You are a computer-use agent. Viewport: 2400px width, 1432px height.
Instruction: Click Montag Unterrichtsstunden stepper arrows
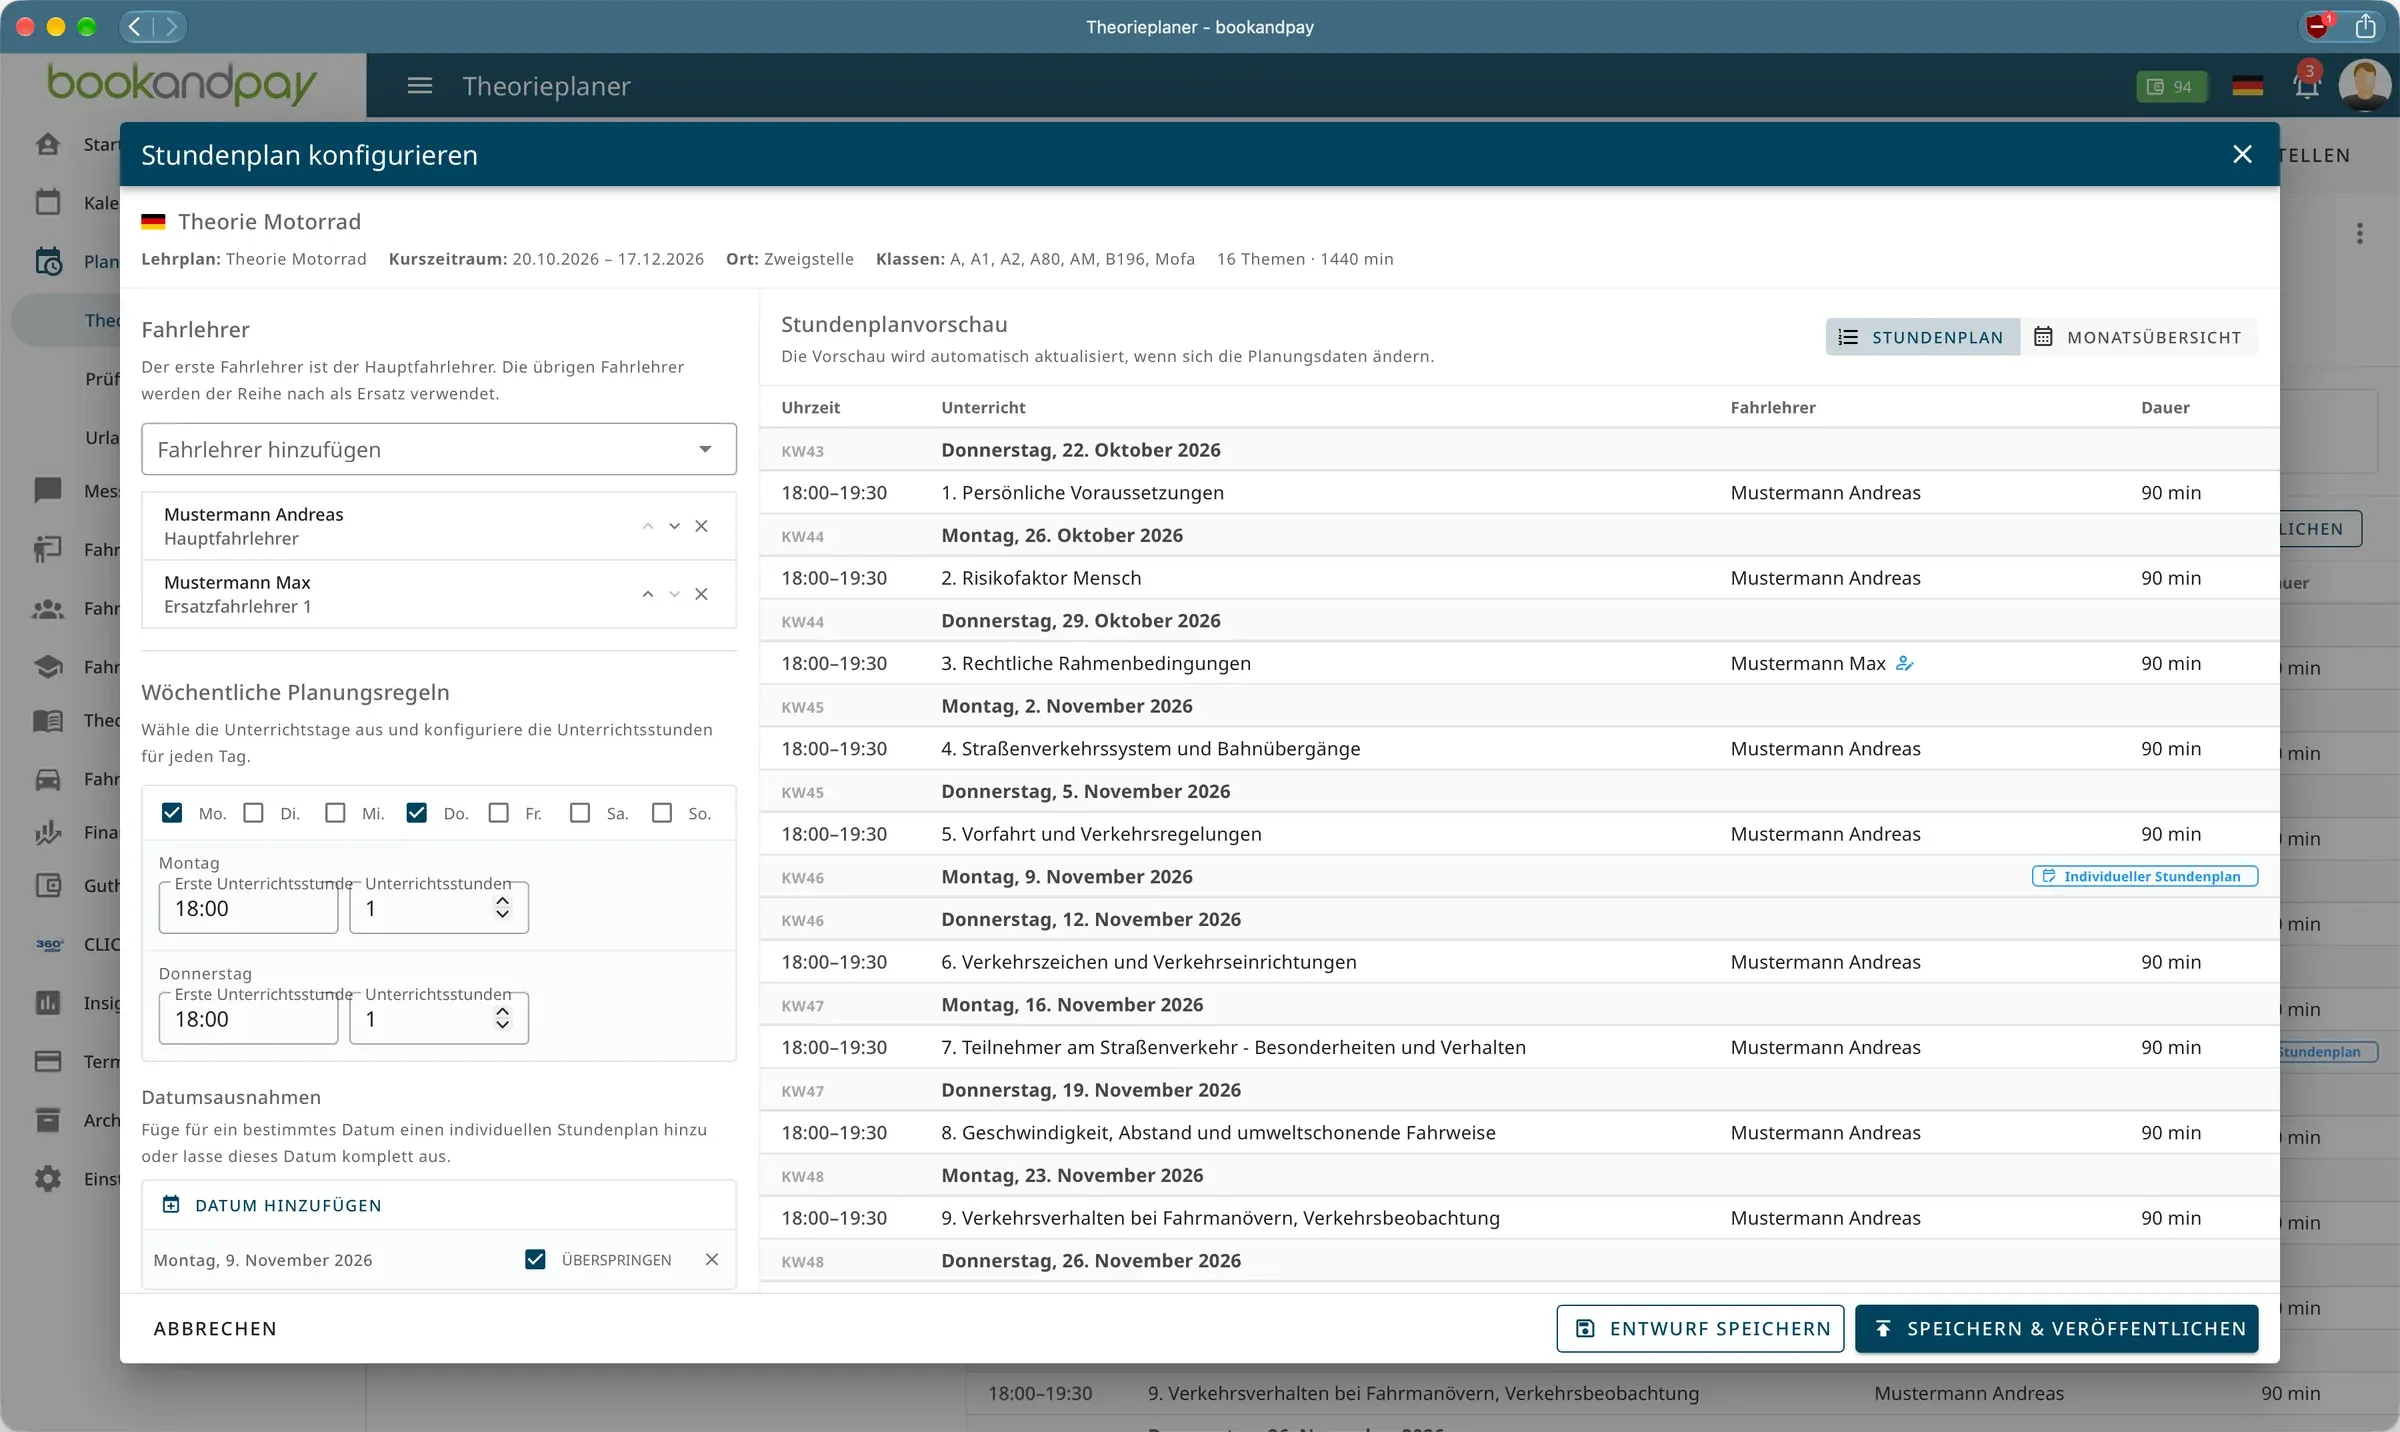(502, 907)
